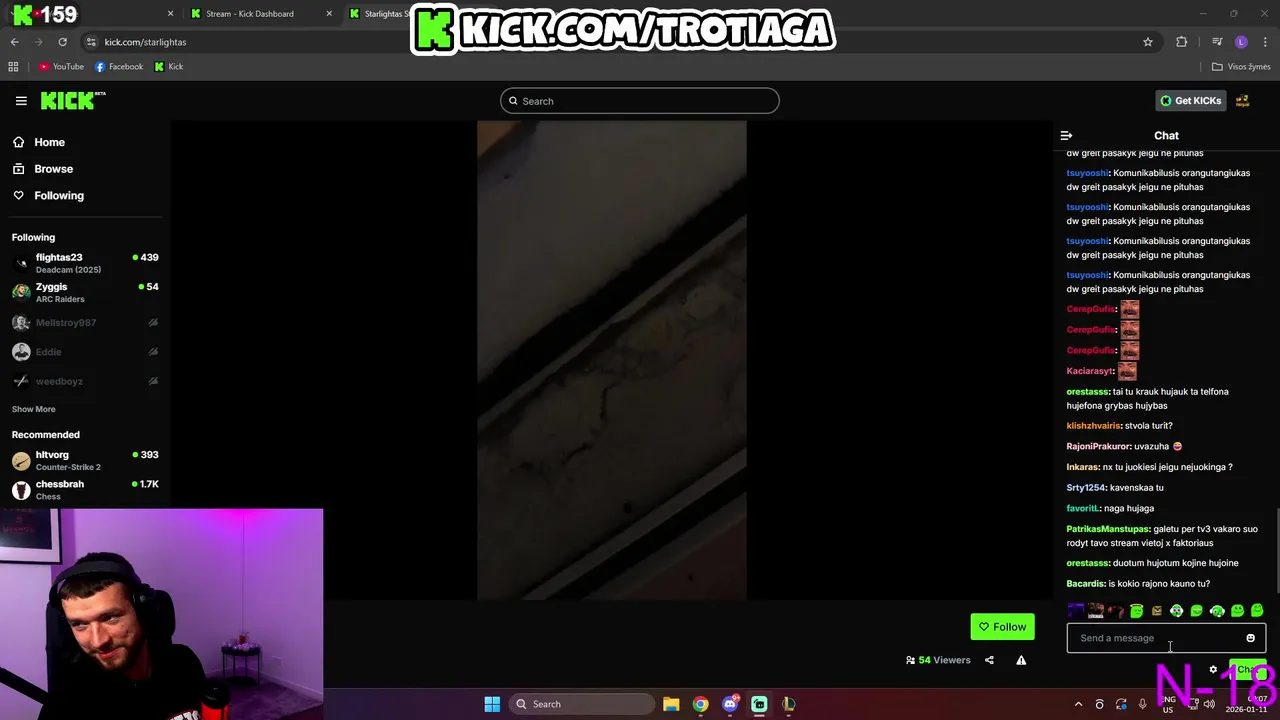Open weedboyz offline channel
This screenshot has width=1280, height=720.
(85, 381)
